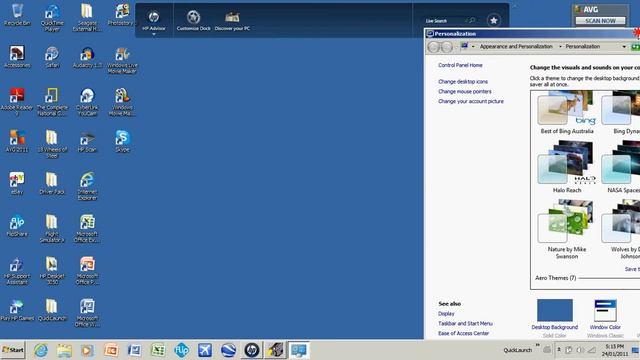This screenshot has height=360, width=640.
Task: Open Ease of Access Center link
Action: 463,333
